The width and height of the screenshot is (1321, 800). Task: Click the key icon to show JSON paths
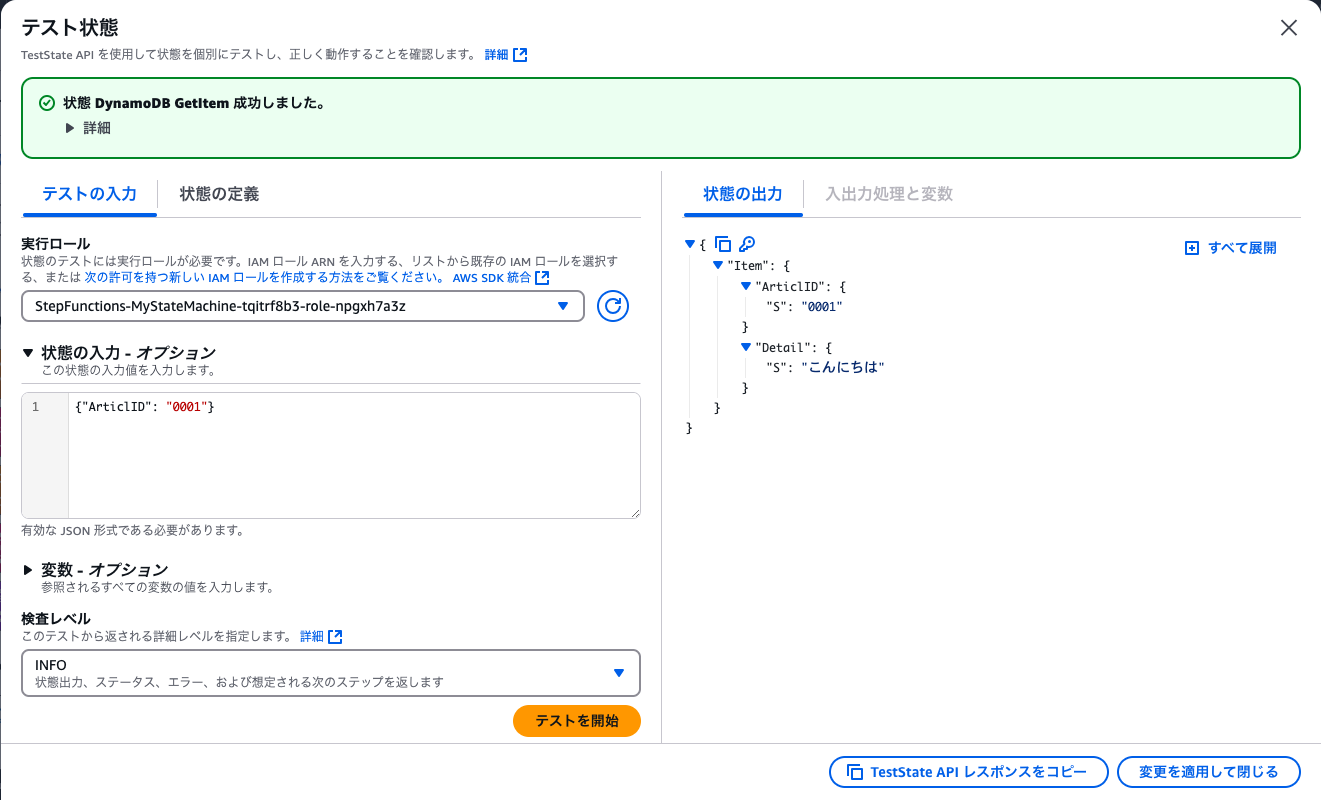[x=746, y=243]
